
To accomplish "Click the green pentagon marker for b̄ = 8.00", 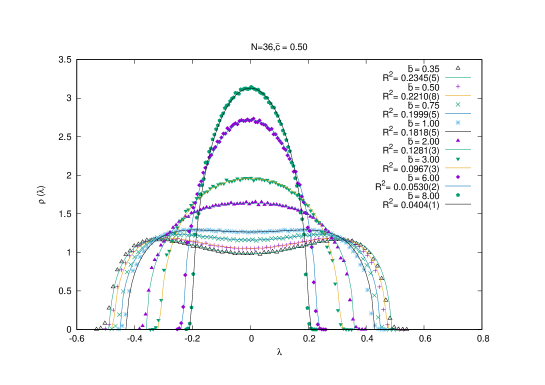I will point(458,195).
